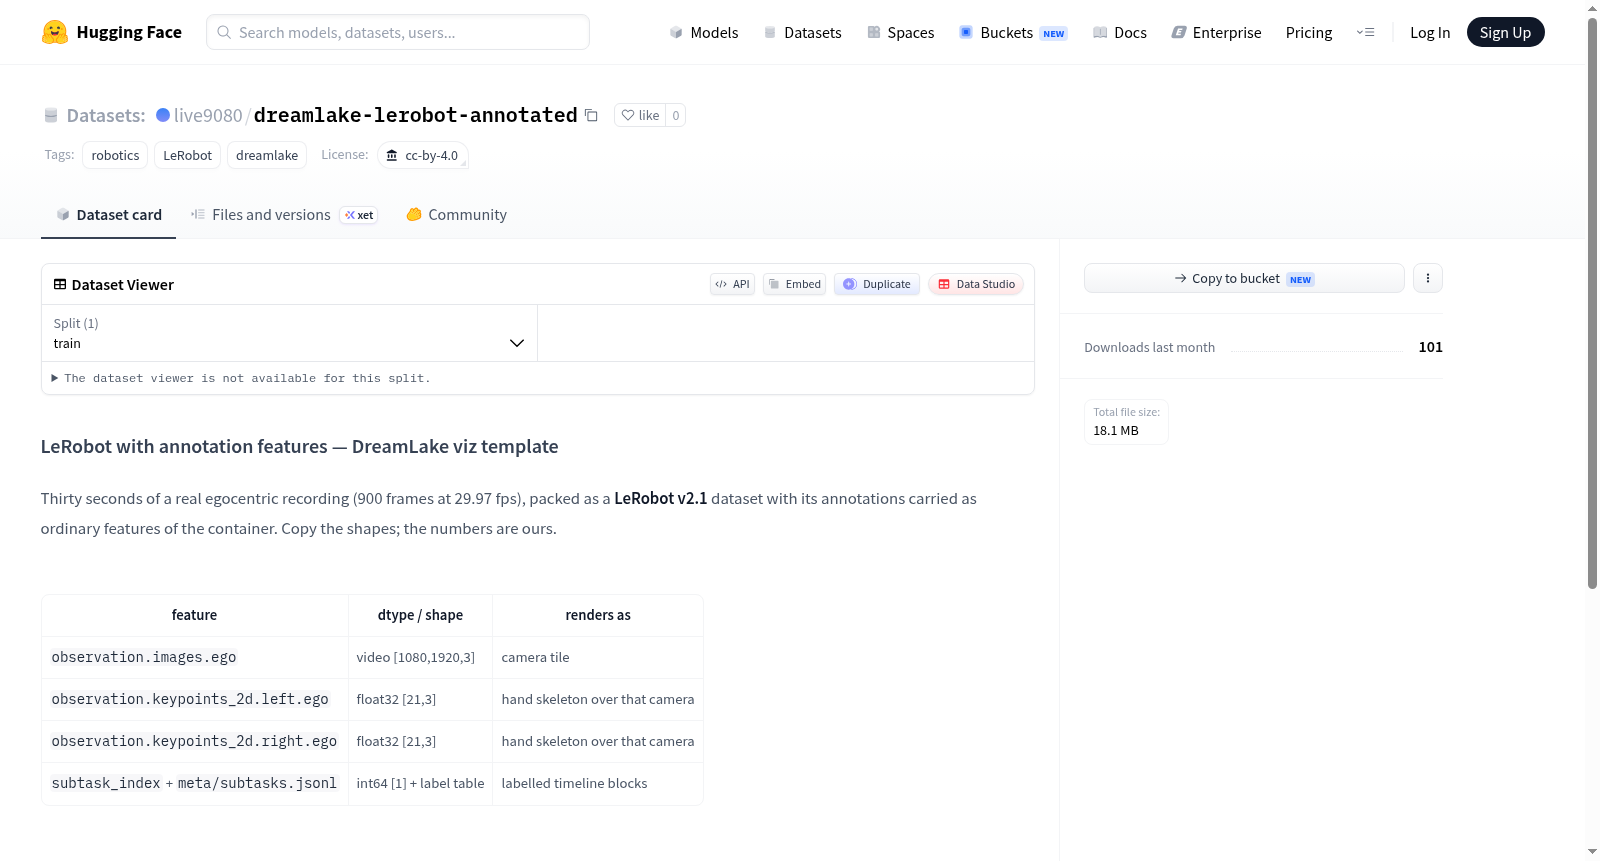Click the LeRobot with annotation features heading
Viewport: 1600px width, 861px height.
[300, 446]
